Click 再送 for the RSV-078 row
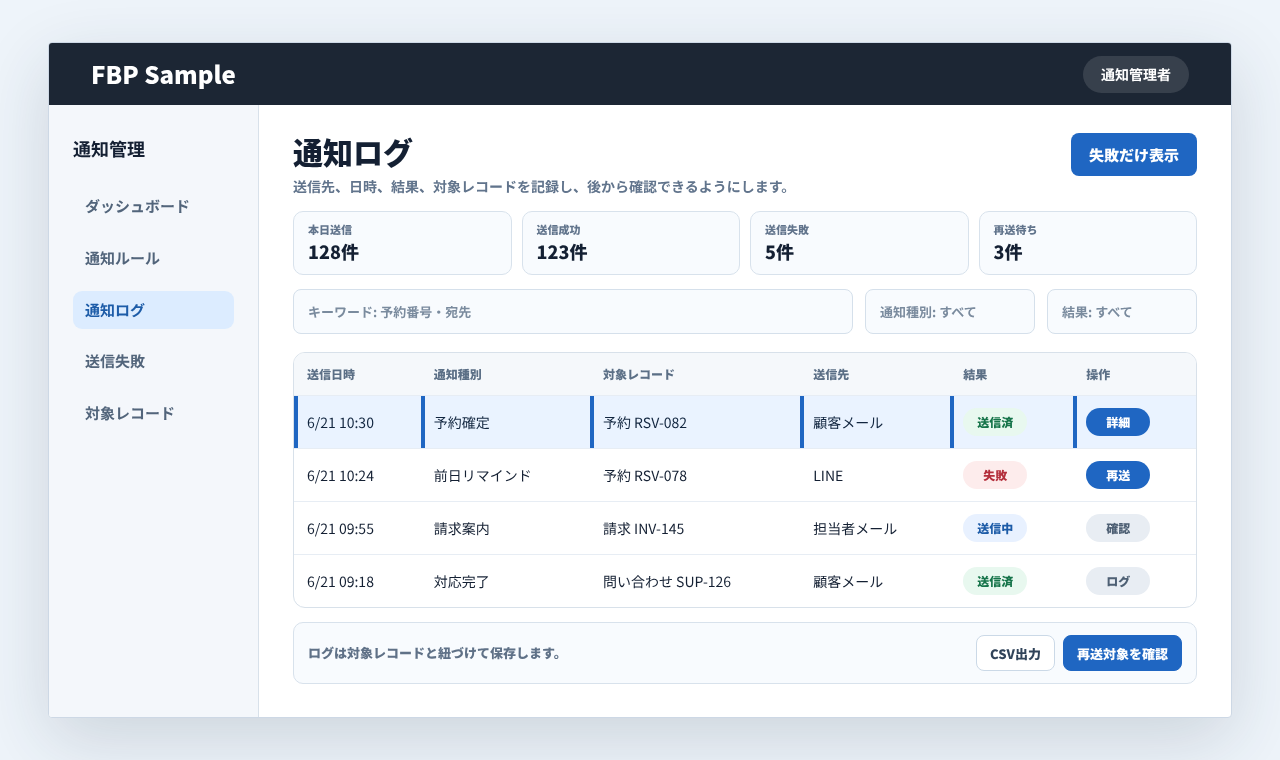Viewport: 1280px width, 760px height. point(1117,475)
